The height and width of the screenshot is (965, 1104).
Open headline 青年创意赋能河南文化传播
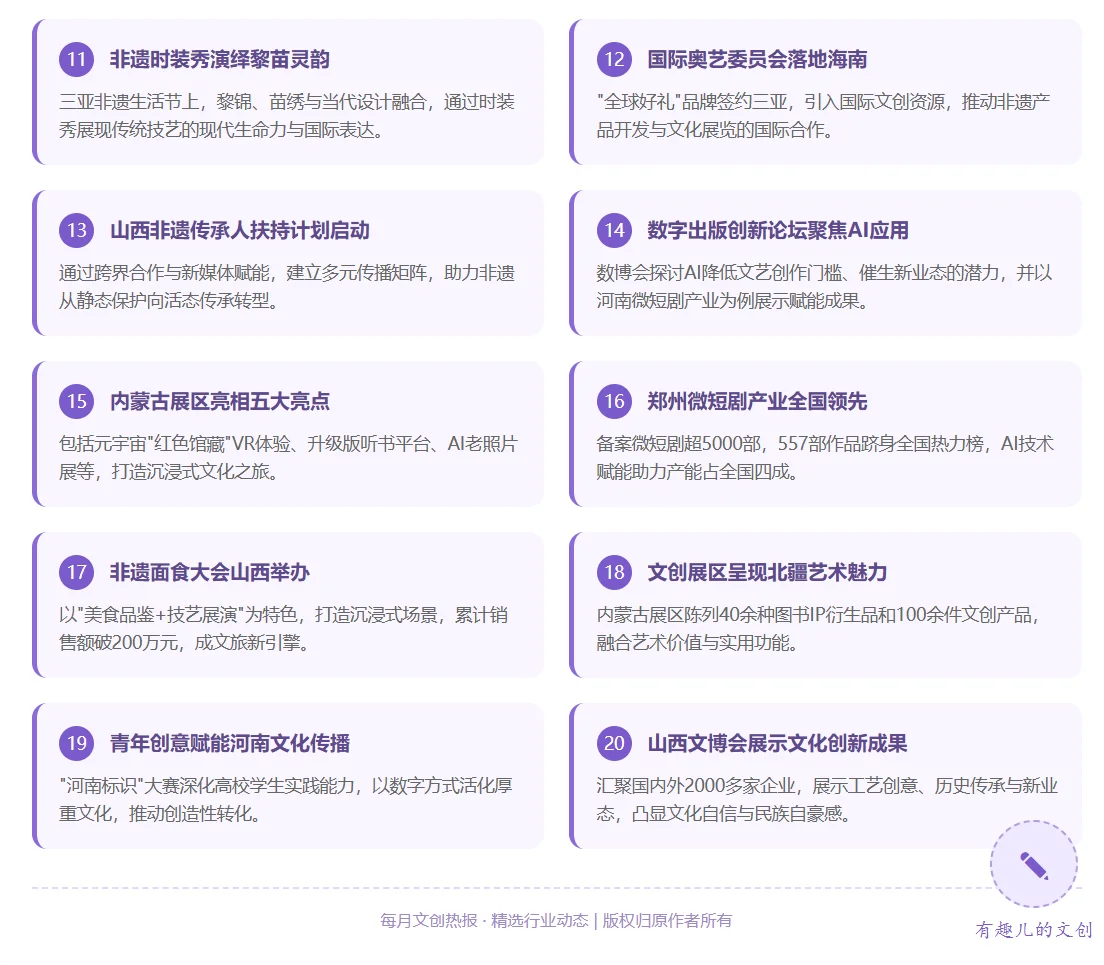coord(230,743)
